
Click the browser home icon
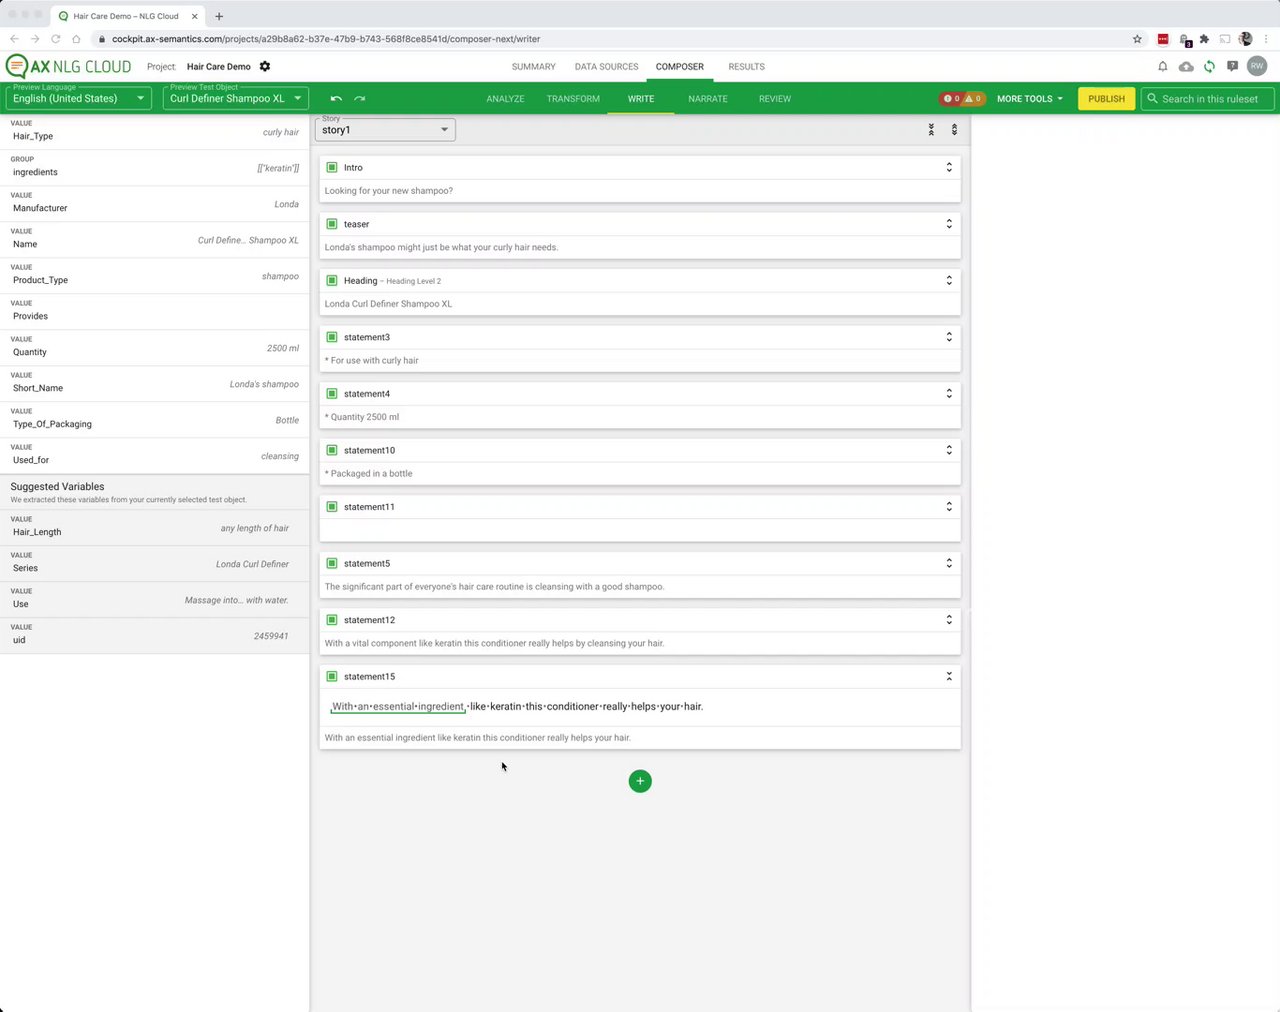tap(76, 39)
